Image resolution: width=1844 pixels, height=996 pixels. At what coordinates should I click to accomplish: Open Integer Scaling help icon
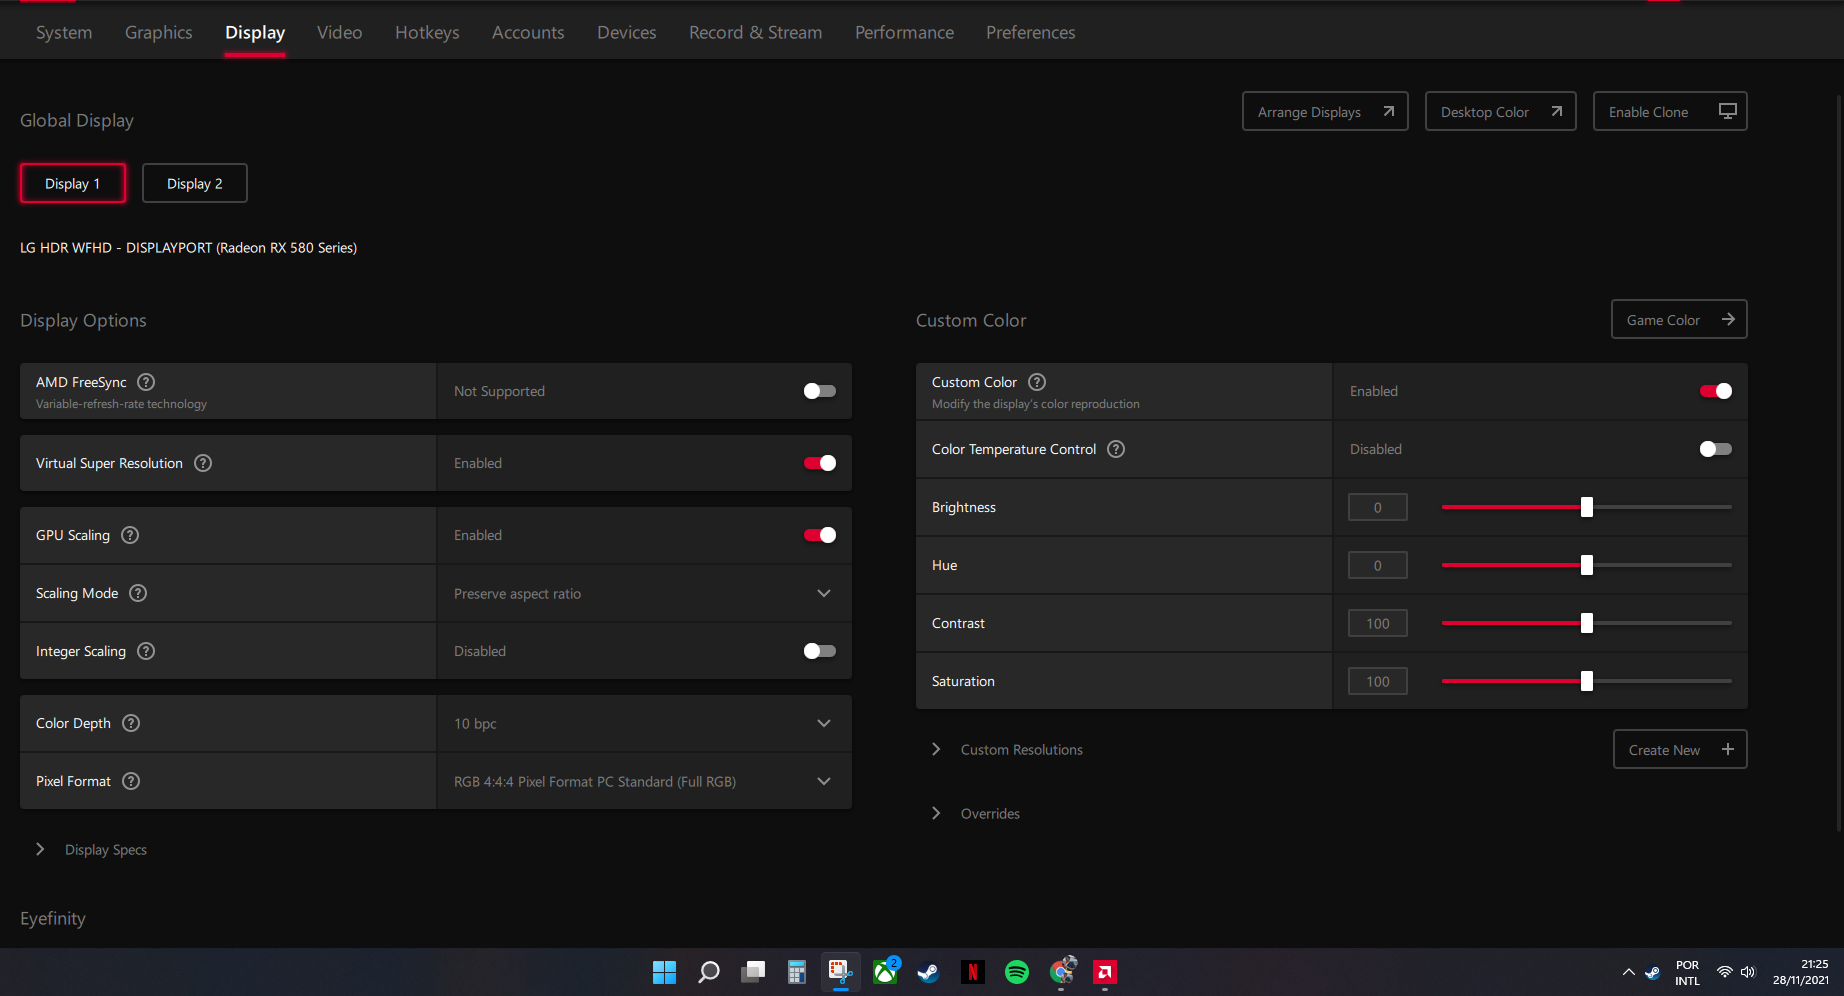pos(146,651)
